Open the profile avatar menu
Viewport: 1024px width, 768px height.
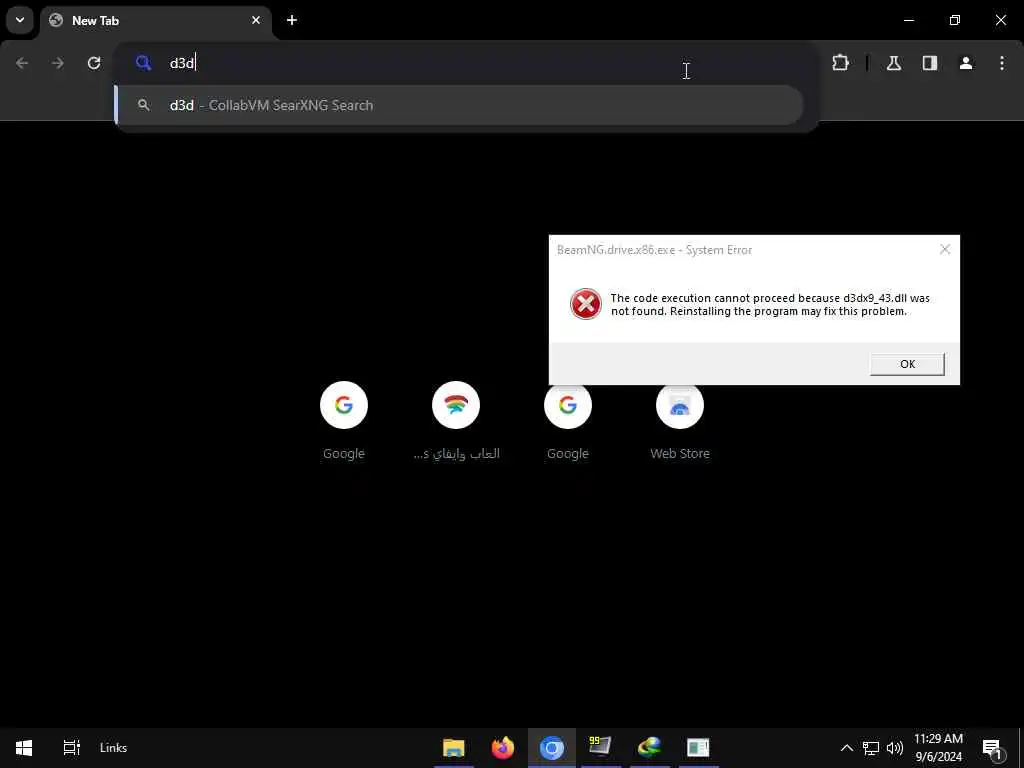point(966,63)
